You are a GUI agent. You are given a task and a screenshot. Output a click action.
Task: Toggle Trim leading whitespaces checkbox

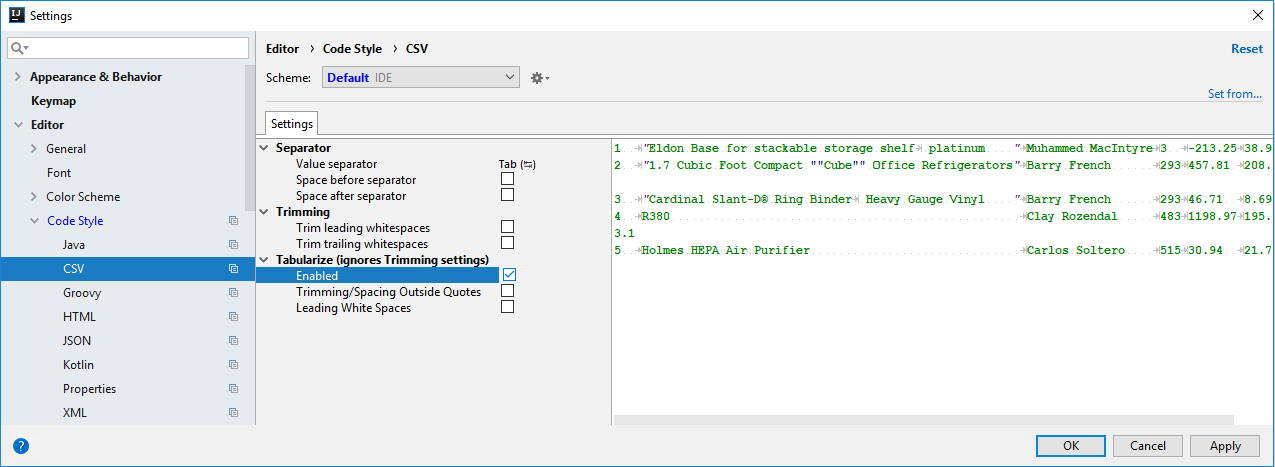click(x=508, y=227)
